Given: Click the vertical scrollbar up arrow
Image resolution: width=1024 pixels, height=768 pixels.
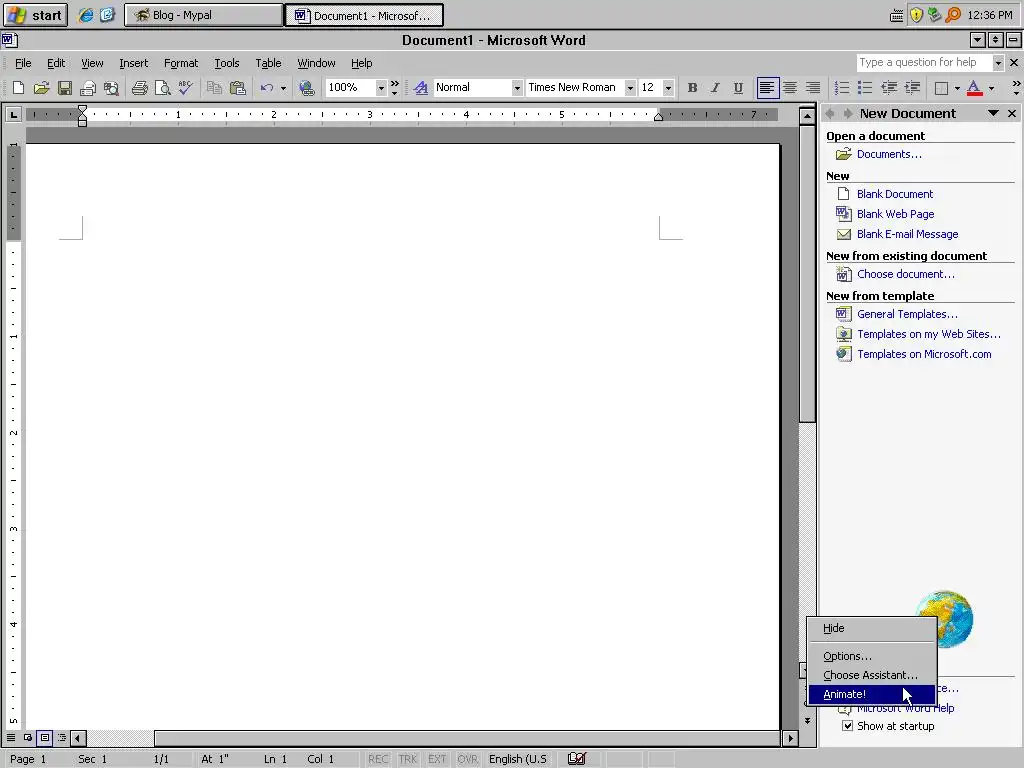Looking at the screenshot, I should [x=807, y=116].
